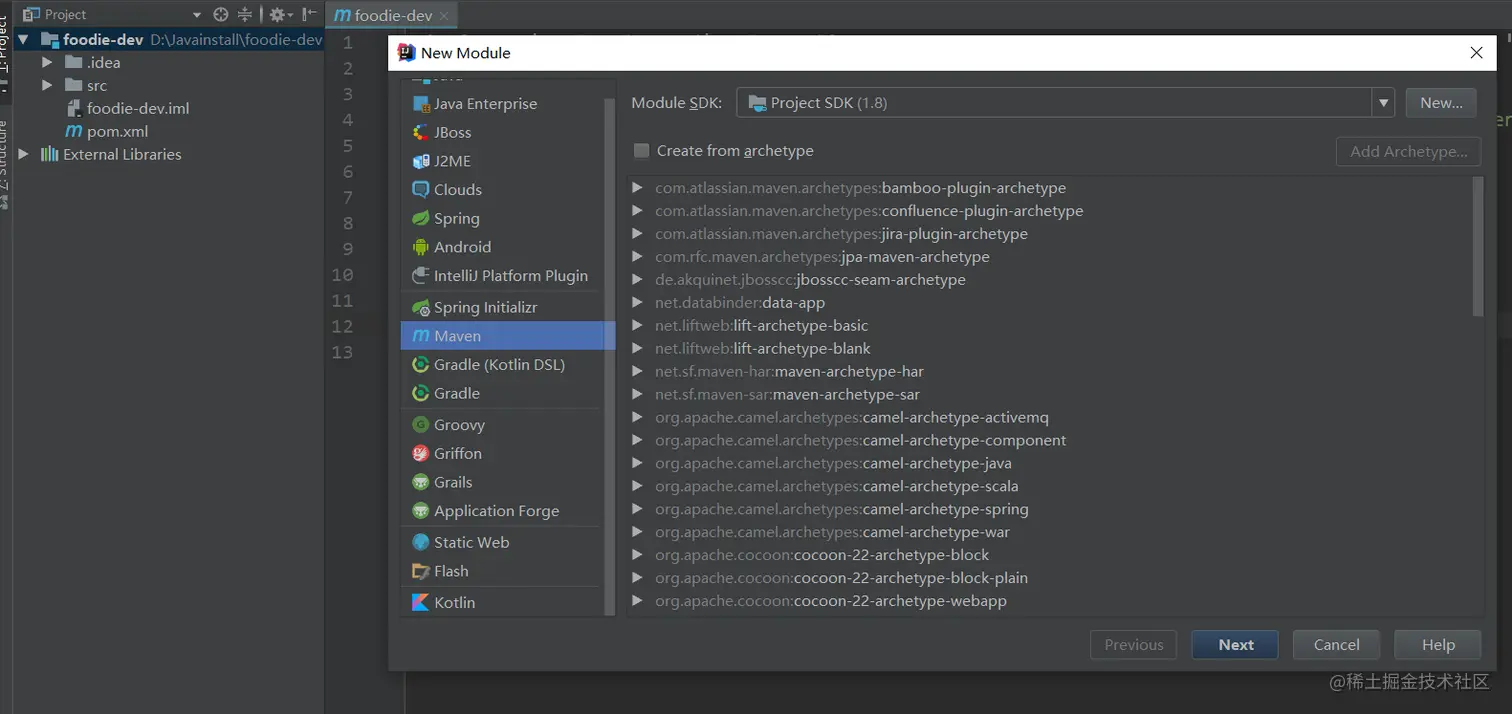Click the archetype list scrollbar
Screen dimensions: 1512x714
coord(1479,247)
